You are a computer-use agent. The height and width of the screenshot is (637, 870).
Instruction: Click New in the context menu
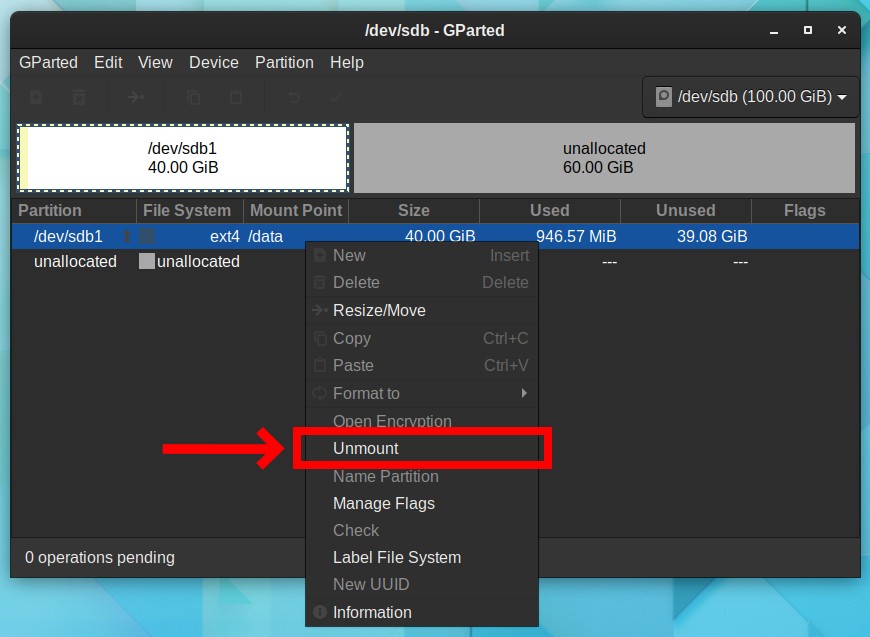click(x=422, y=255)
